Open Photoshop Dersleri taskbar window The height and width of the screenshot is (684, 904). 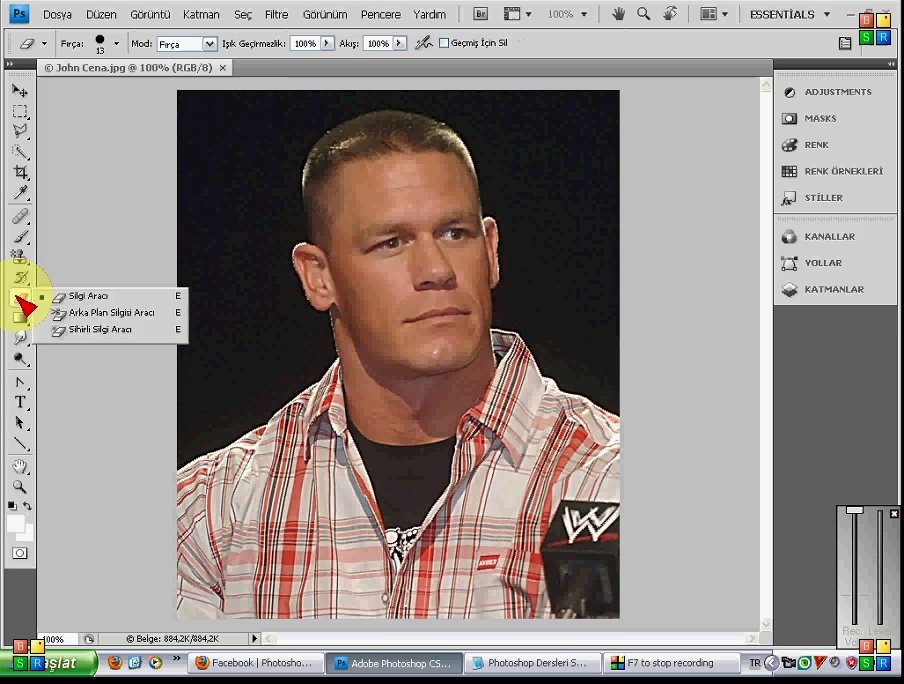[532, 663]
